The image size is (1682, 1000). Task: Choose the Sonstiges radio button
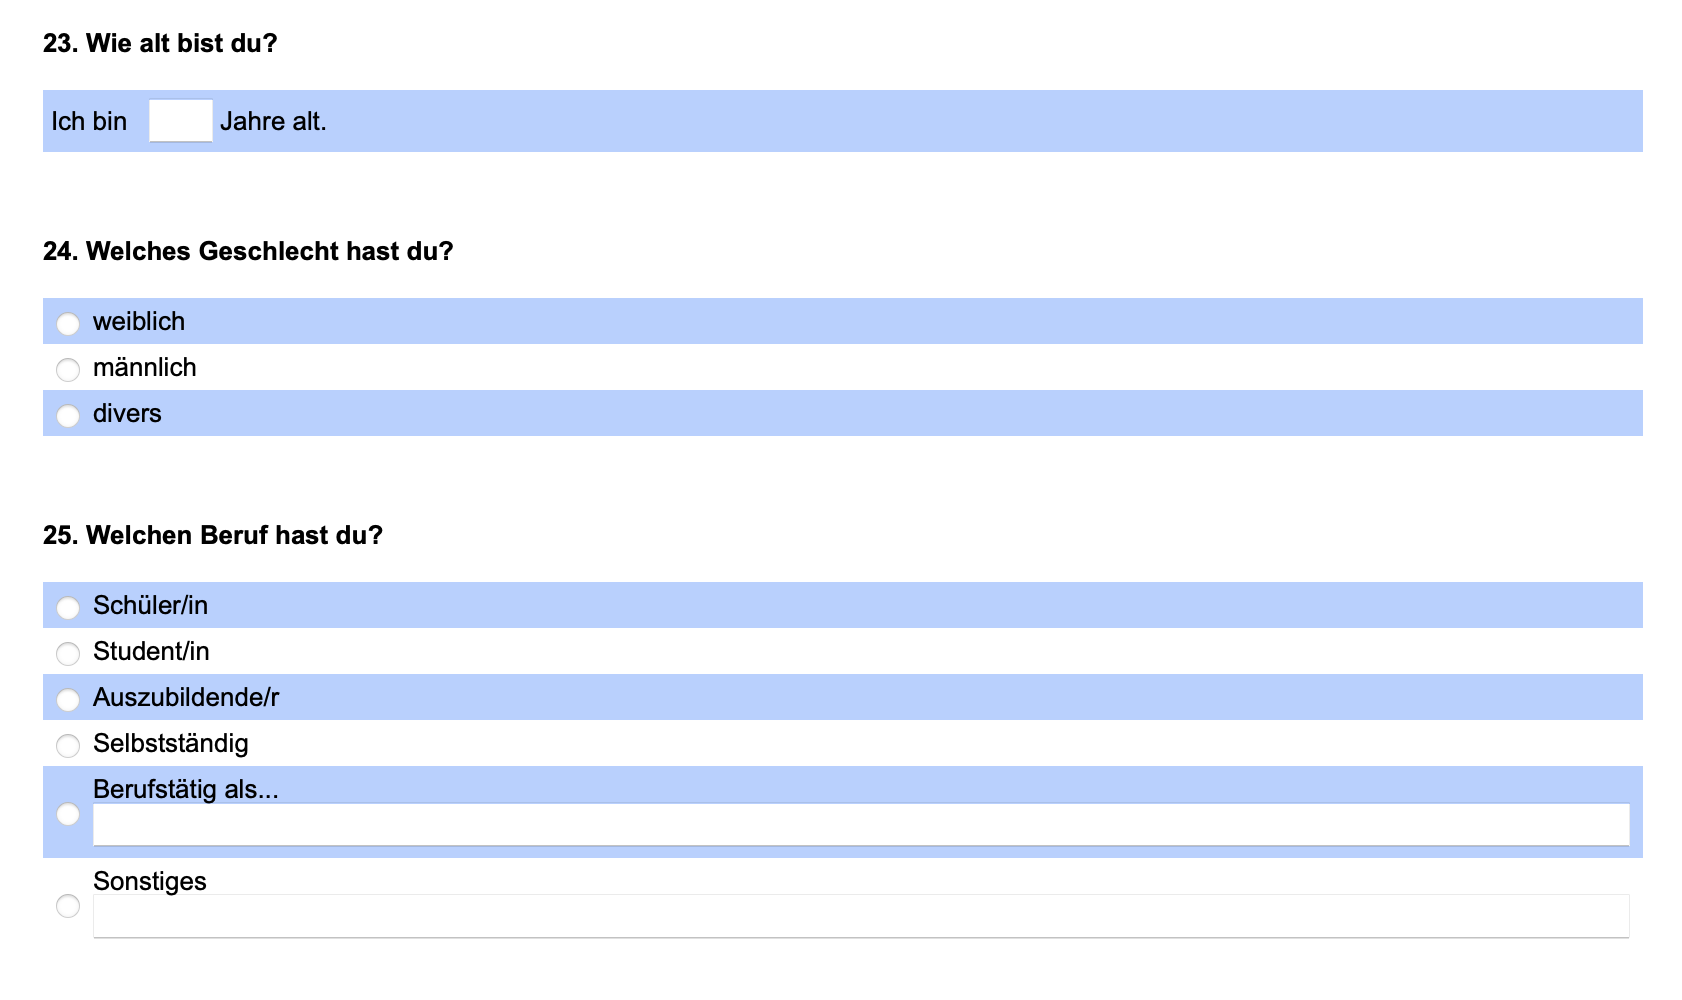[68, 906]
